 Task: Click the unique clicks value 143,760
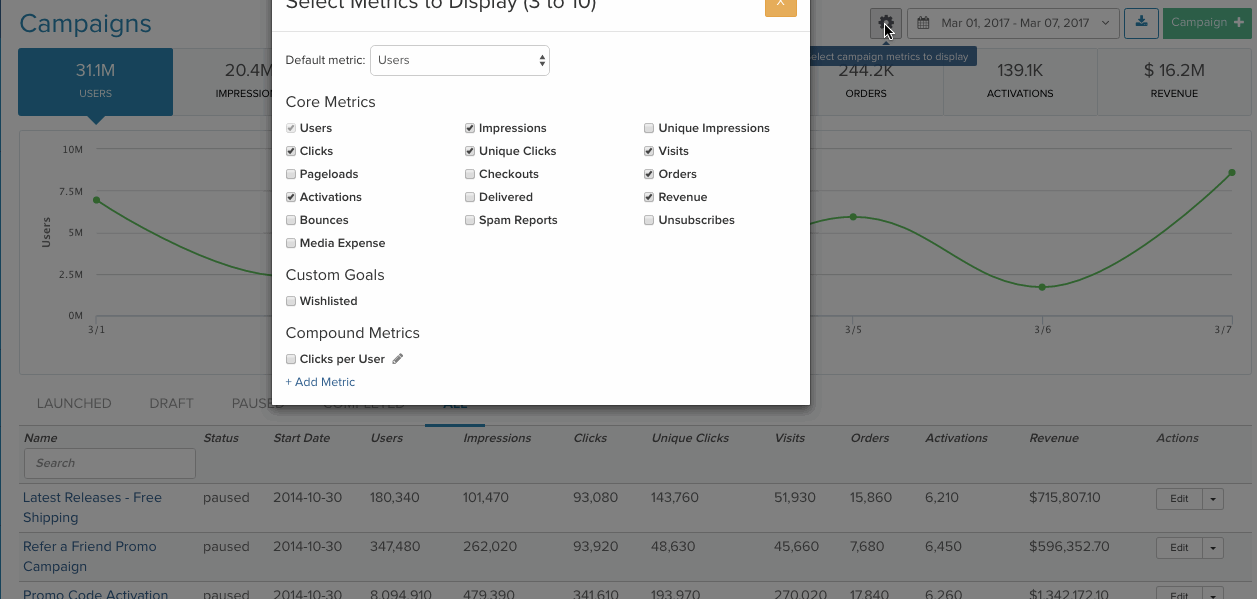tap(674, 497)
